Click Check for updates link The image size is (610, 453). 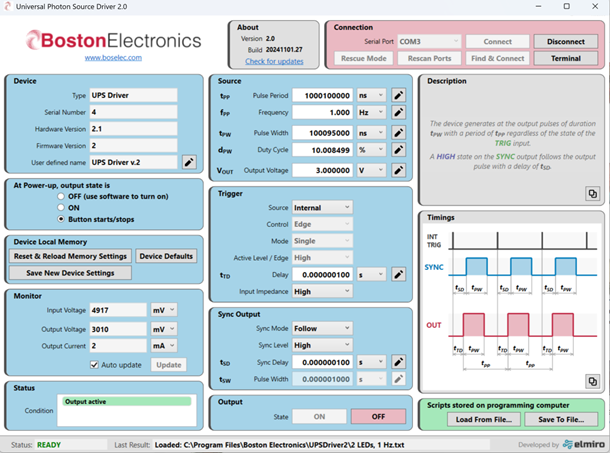(x=274, y=61)
